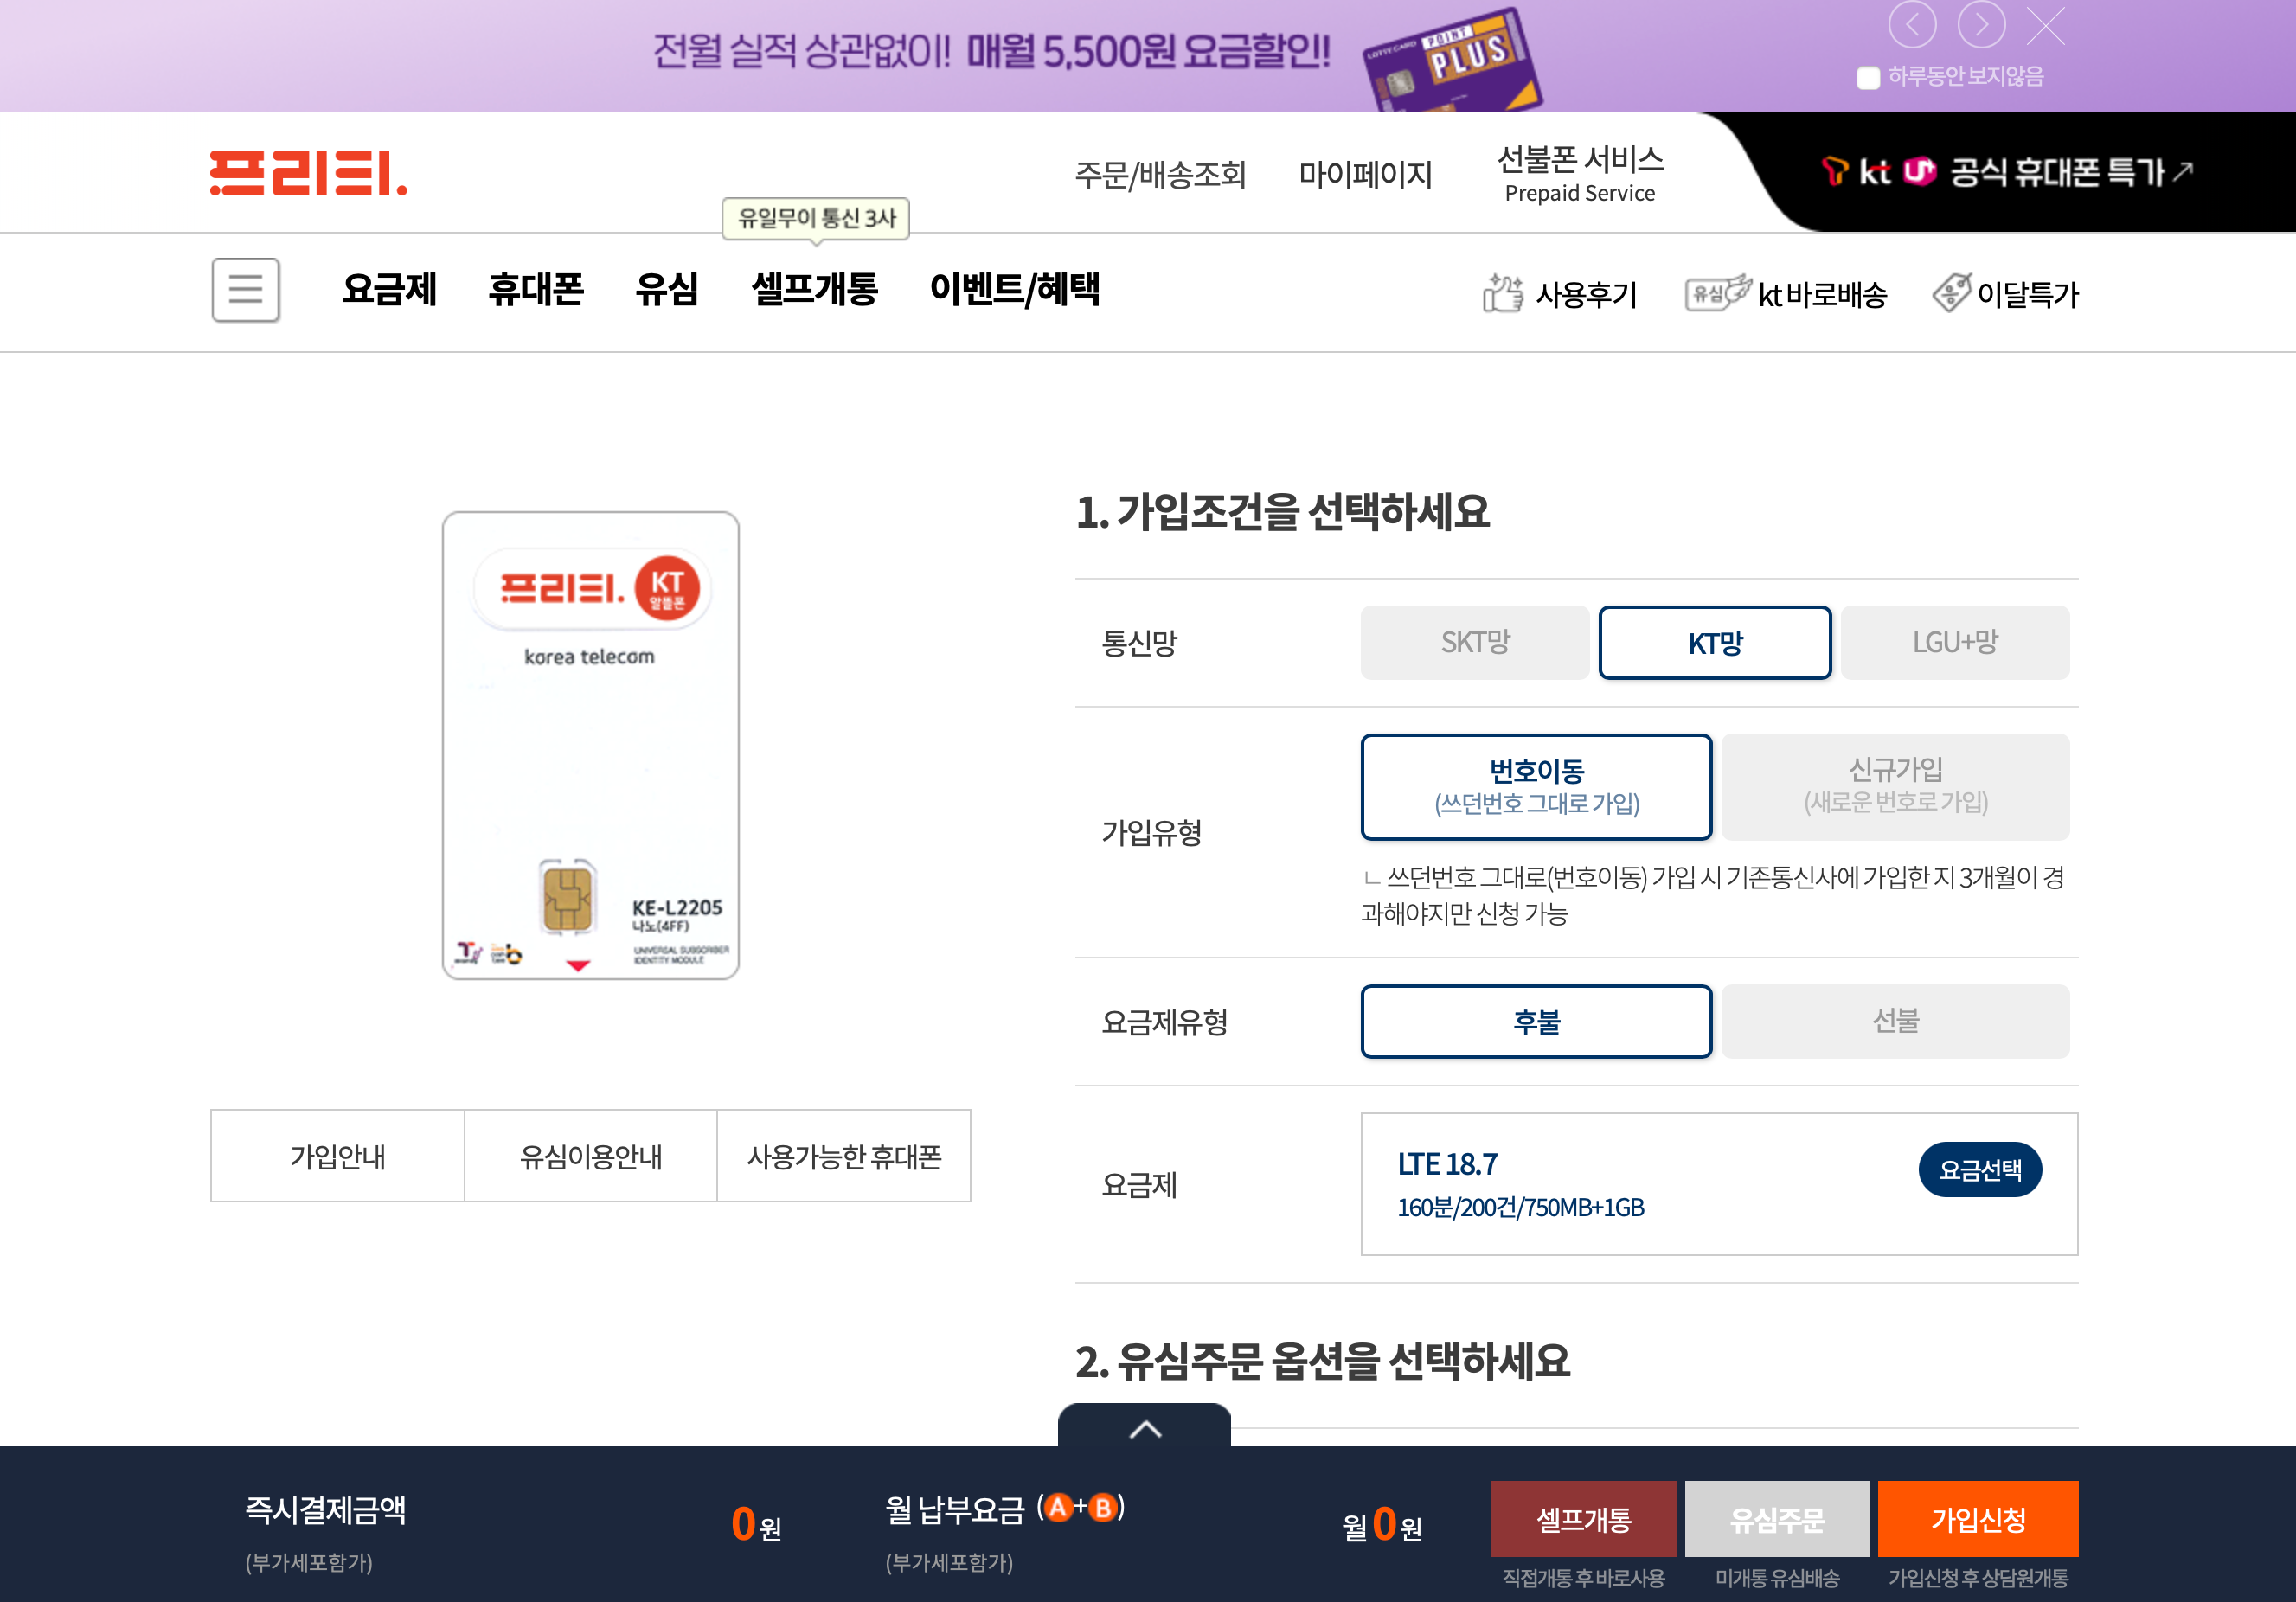Viewport: 2296px width, 1602px height.
Task: Click 유심주문 button in bottom bar
Action: click(x=1776, y=1519)
